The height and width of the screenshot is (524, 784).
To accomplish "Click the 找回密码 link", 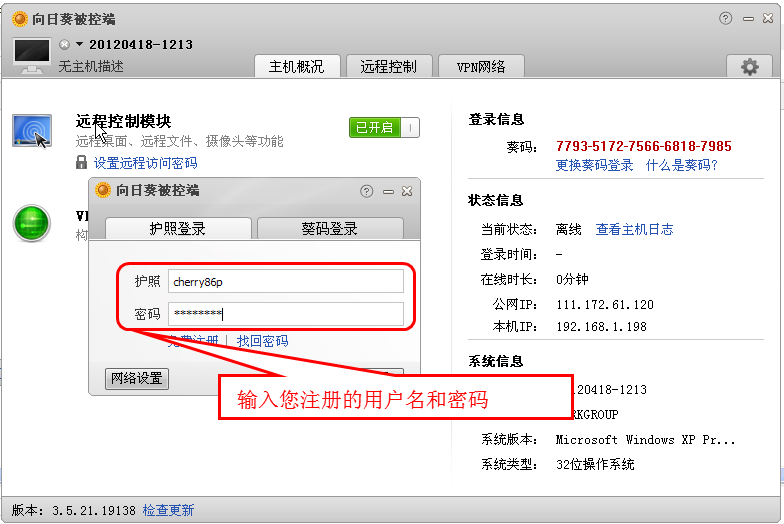I will coord(262,341).
